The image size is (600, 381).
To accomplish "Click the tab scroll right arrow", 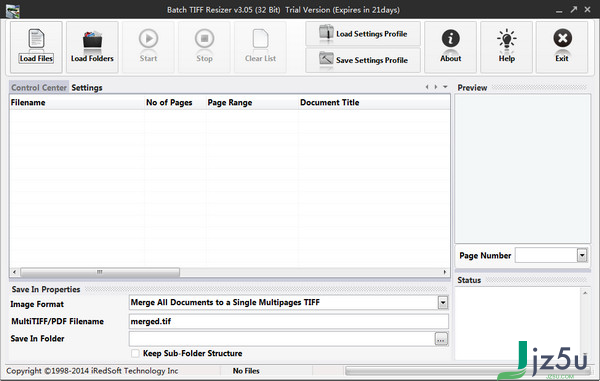I will (436, 87).
